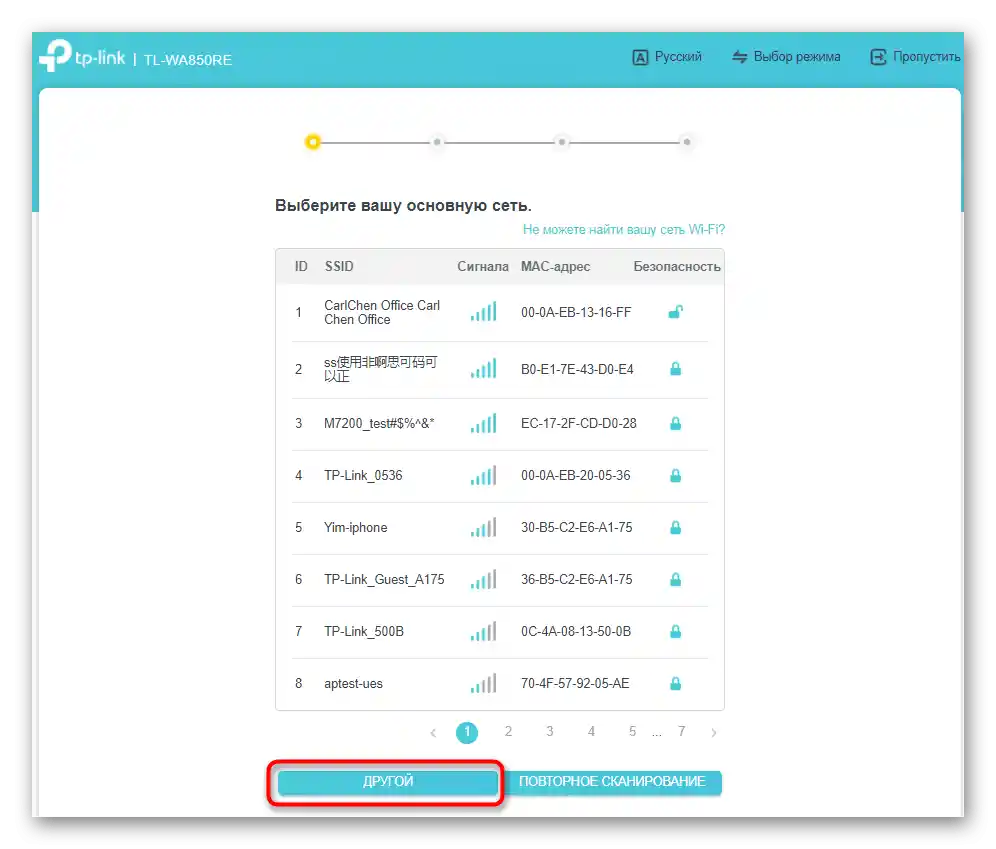Click lock icon for B0-E1-7E-43-D0-E4
996x849 pixels.
[675, 368]
